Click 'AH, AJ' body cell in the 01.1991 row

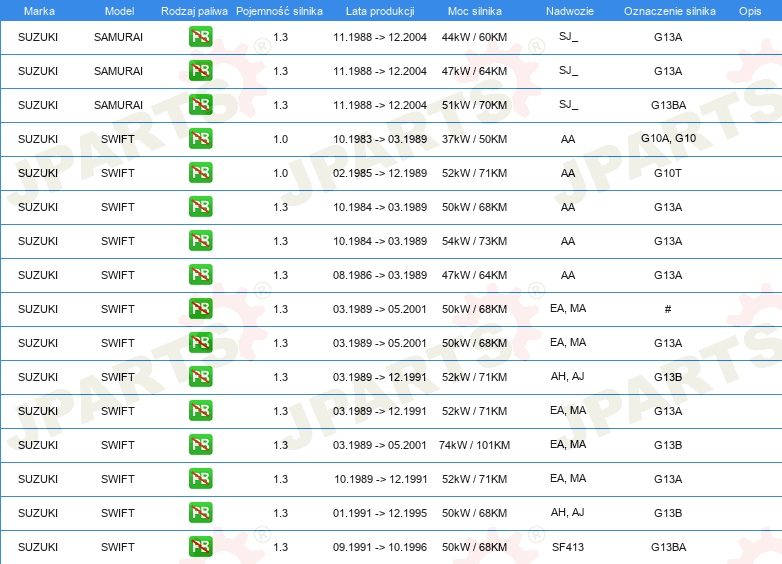568,513
